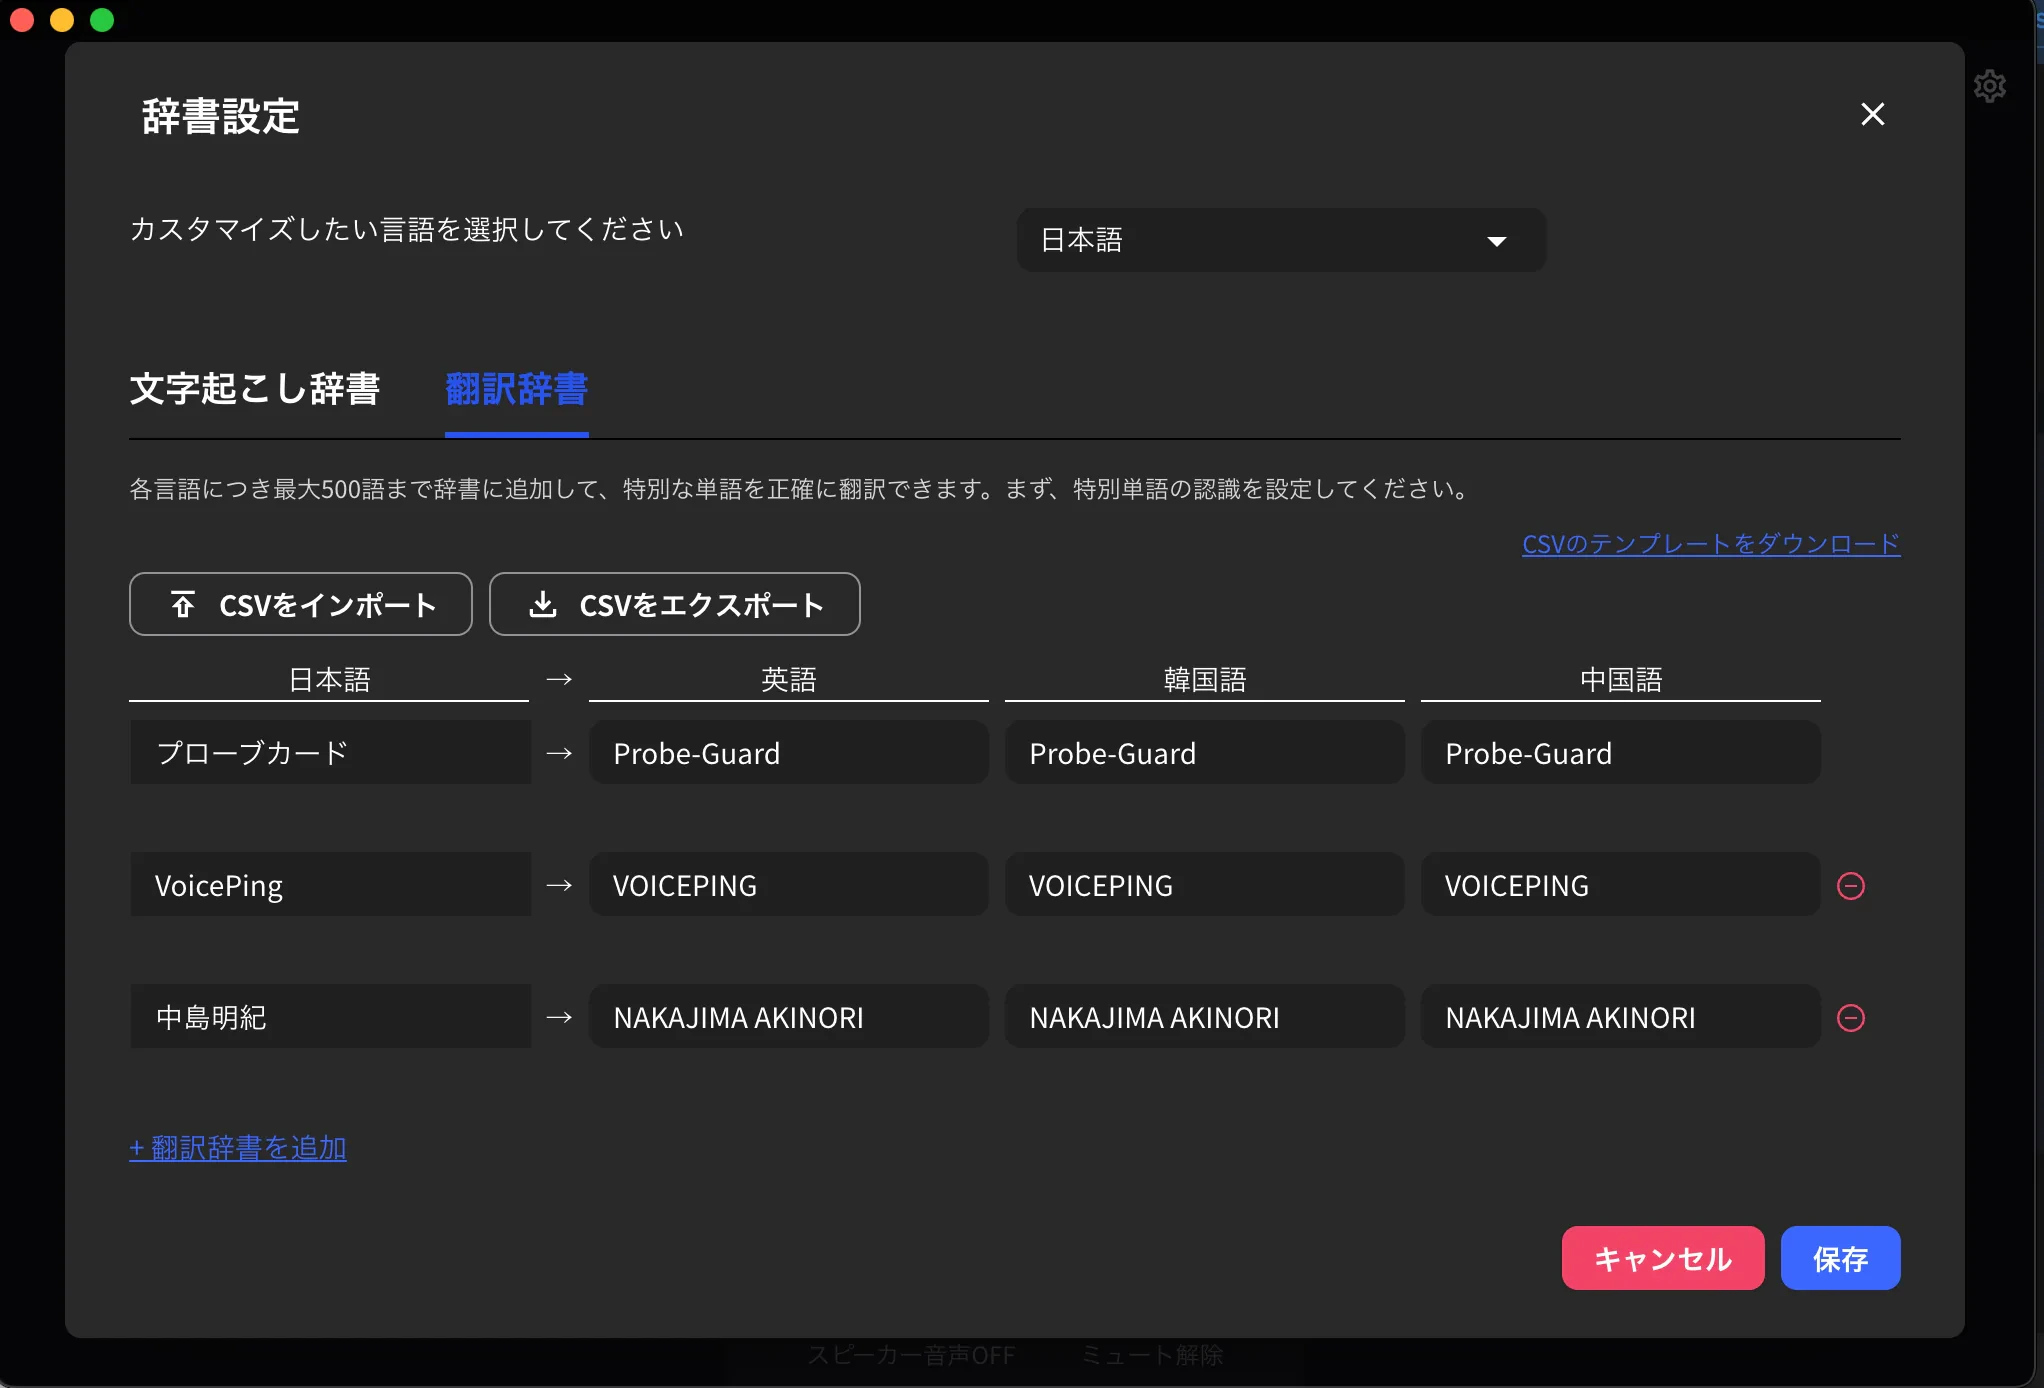This screenshot has height=1388, width=2044.
Task: Edit the 中島明紀 source field
Action: [x=330, y=1016]
